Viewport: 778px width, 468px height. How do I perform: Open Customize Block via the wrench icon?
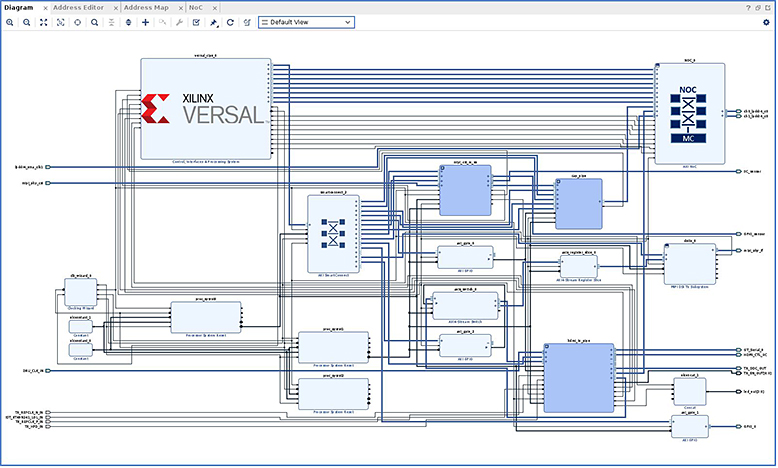tap(180, 22)
